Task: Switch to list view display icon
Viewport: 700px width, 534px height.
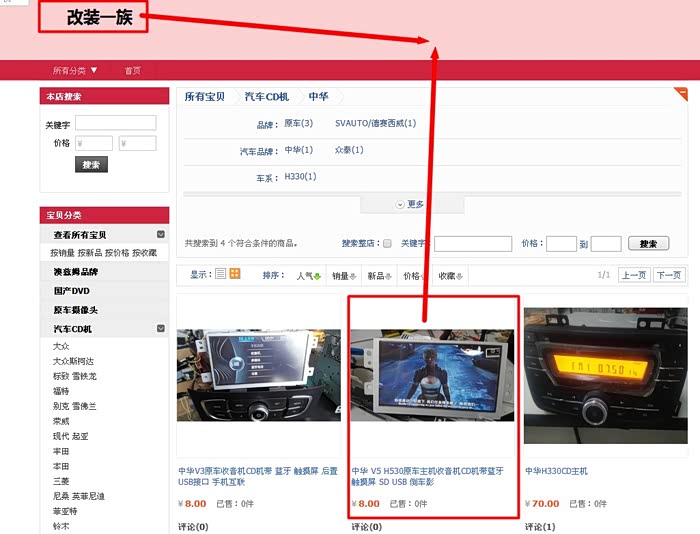Action: [x=221, y=274]
